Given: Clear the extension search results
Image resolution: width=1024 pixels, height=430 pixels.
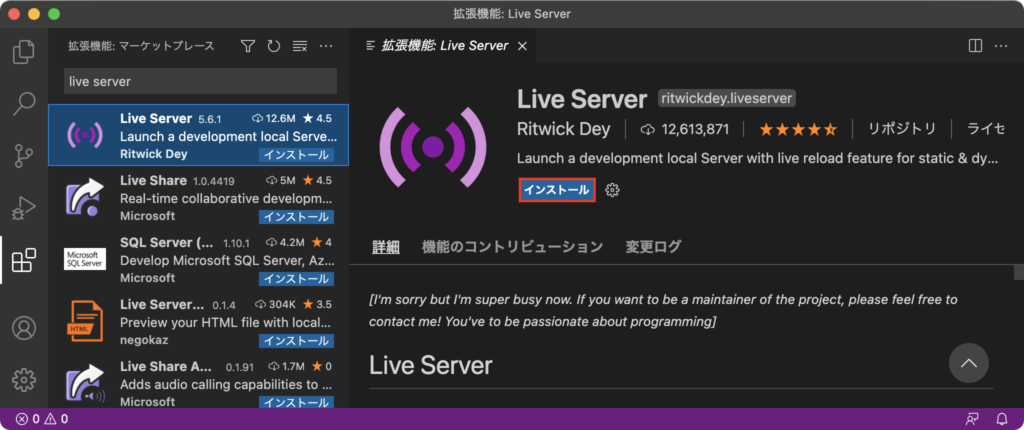Looking at the screenshot, I should coord(300,46).
